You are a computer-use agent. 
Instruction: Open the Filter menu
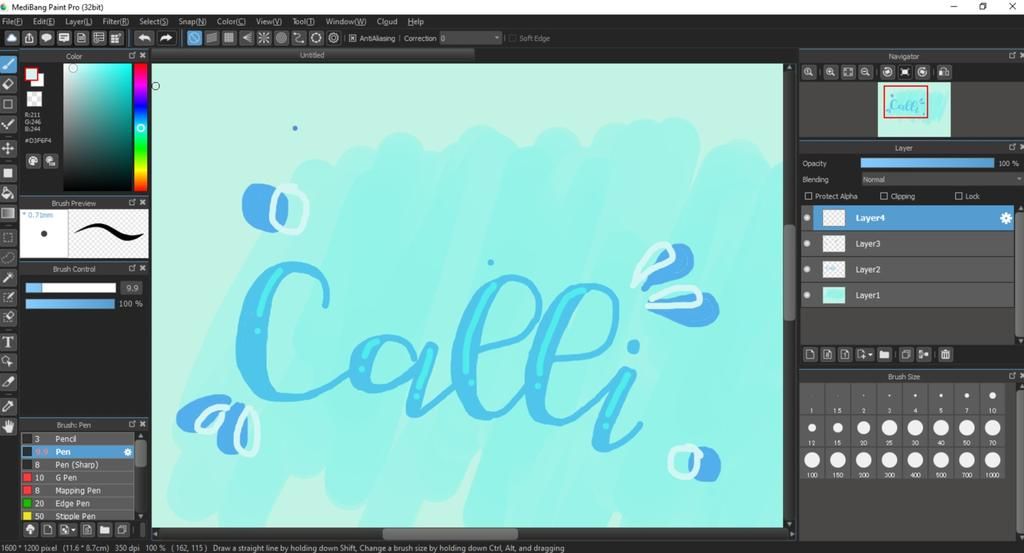click(116, 22)
